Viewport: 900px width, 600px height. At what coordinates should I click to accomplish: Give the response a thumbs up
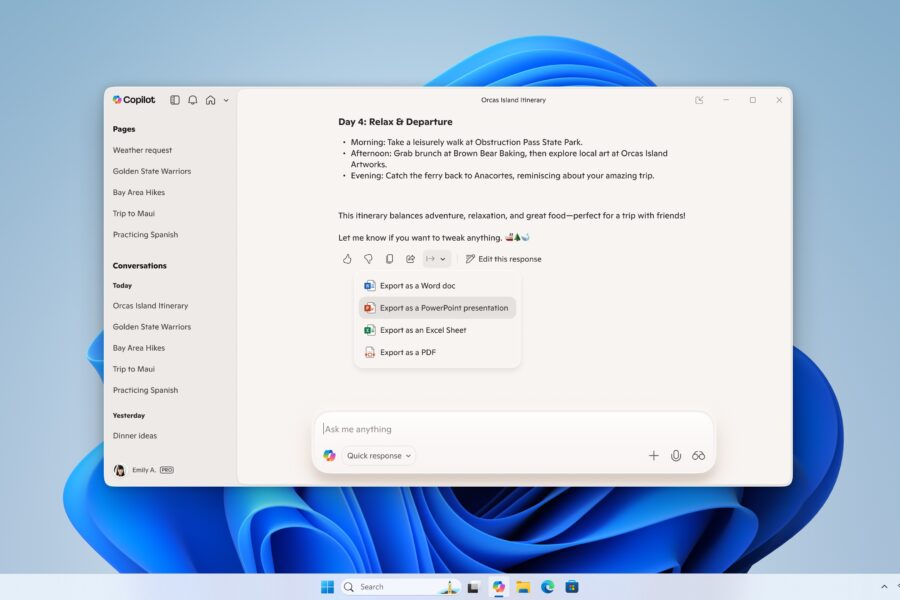coord(347,259)
